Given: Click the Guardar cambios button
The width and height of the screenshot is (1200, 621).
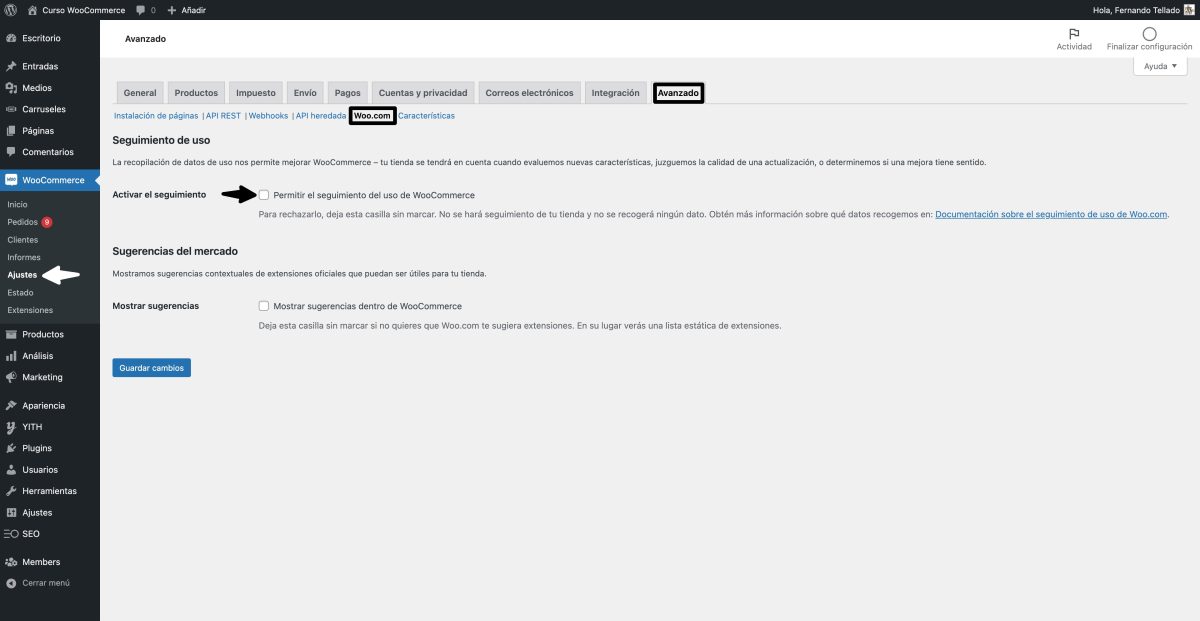Looking at the screenshot, I should click(151, 367).
